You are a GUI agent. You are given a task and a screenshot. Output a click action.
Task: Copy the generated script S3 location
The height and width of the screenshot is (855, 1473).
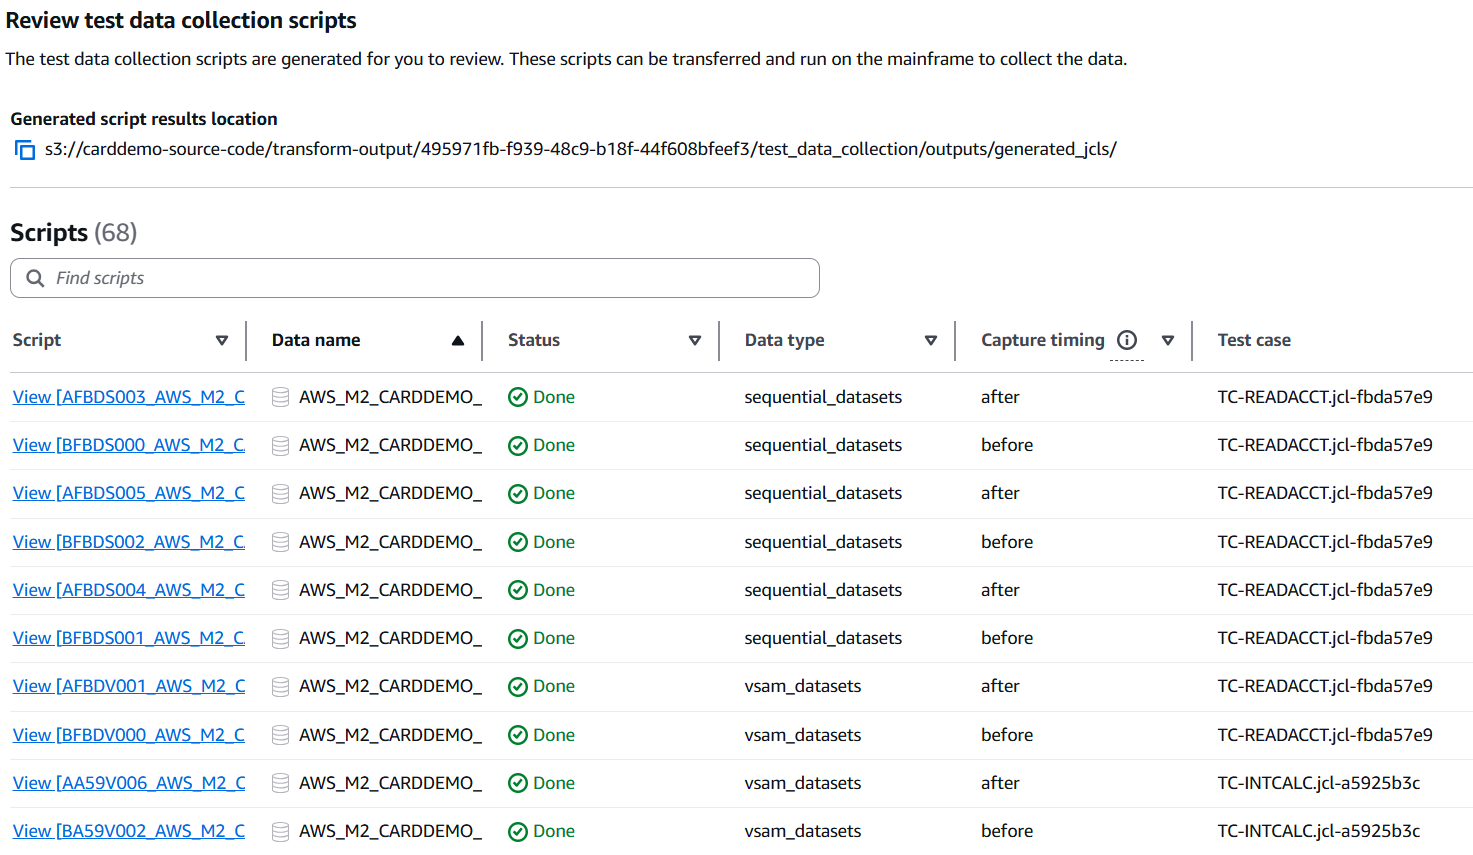25,150
